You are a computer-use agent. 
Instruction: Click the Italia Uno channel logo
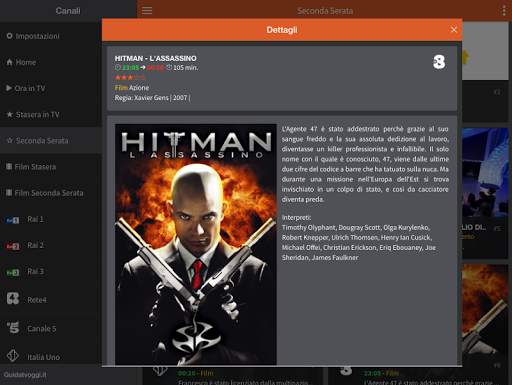click(x=13, y=355)
